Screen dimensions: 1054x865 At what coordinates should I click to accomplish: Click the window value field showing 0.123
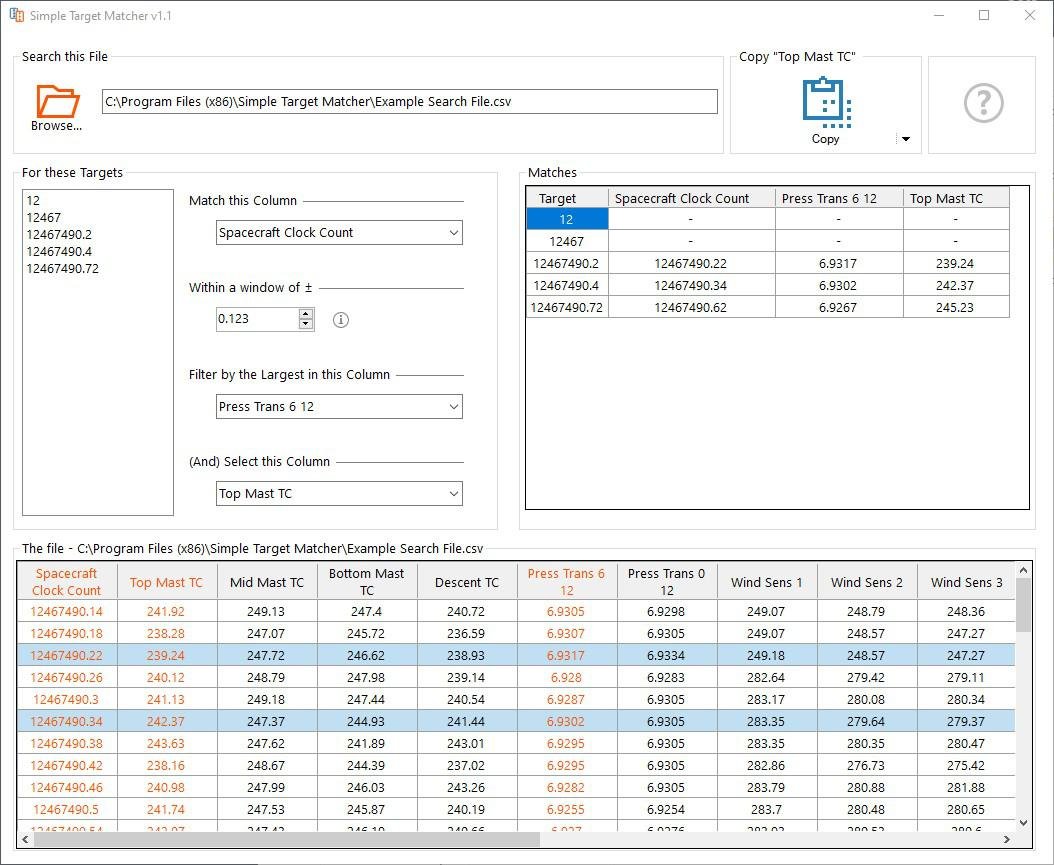257,320
